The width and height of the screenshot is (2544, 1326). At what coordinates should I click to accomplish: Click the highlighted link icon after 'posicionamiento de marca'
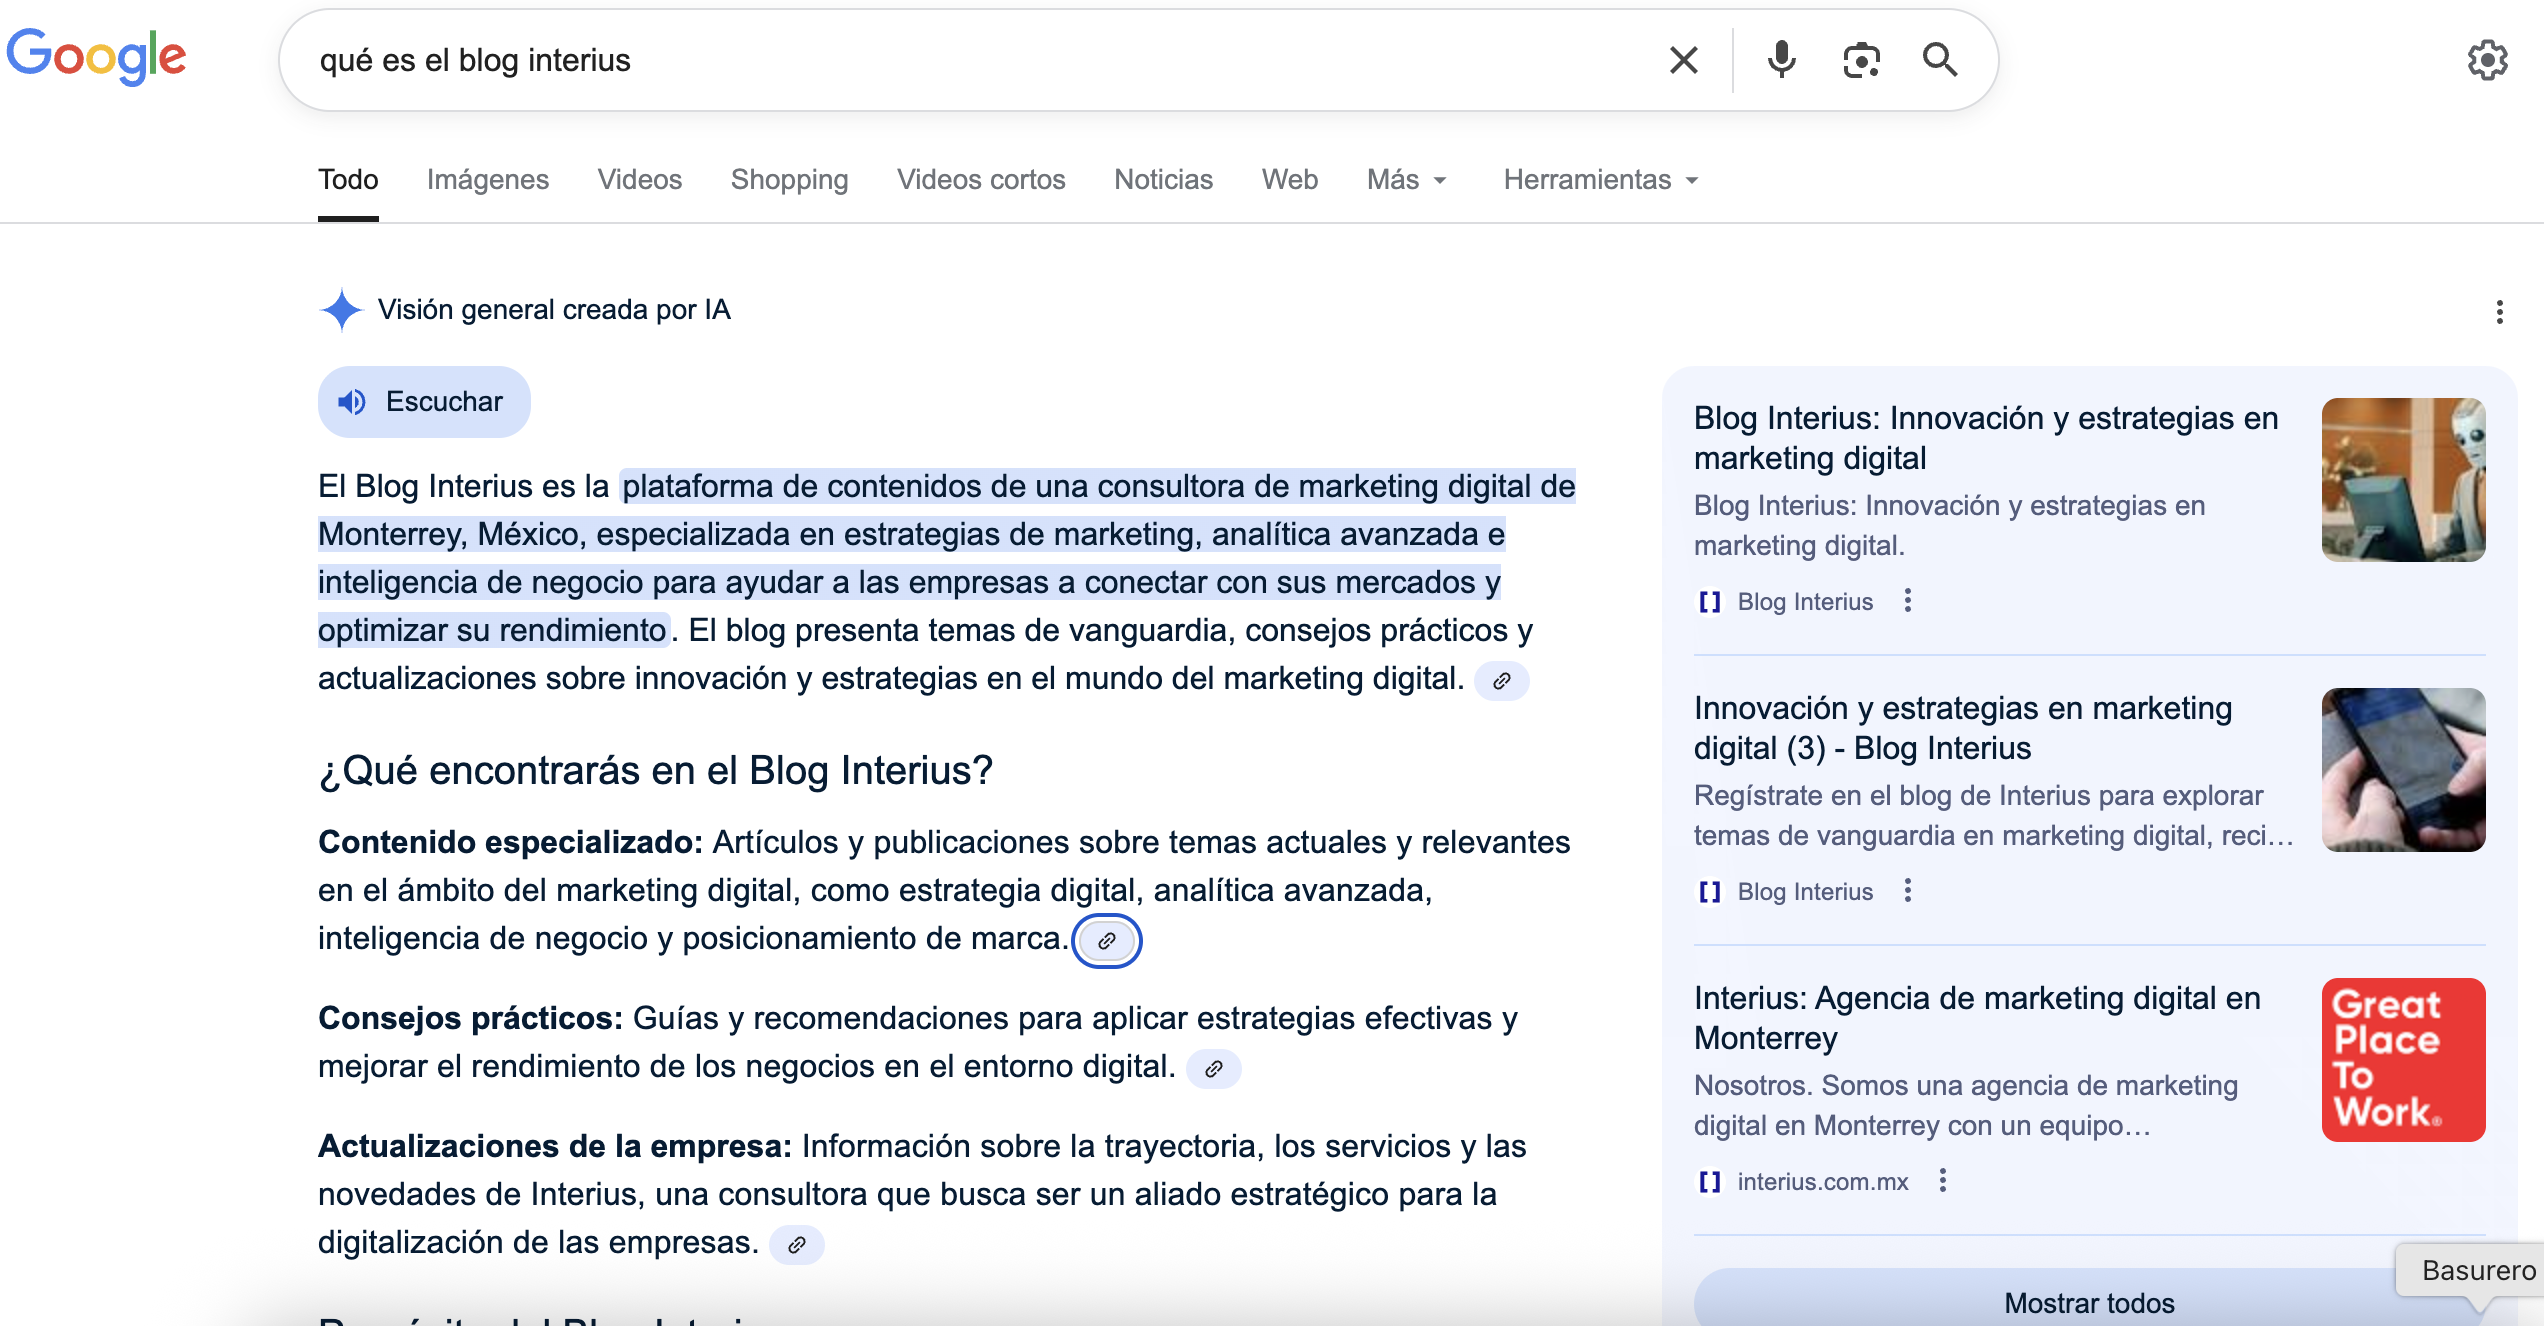click(1106, 940)
